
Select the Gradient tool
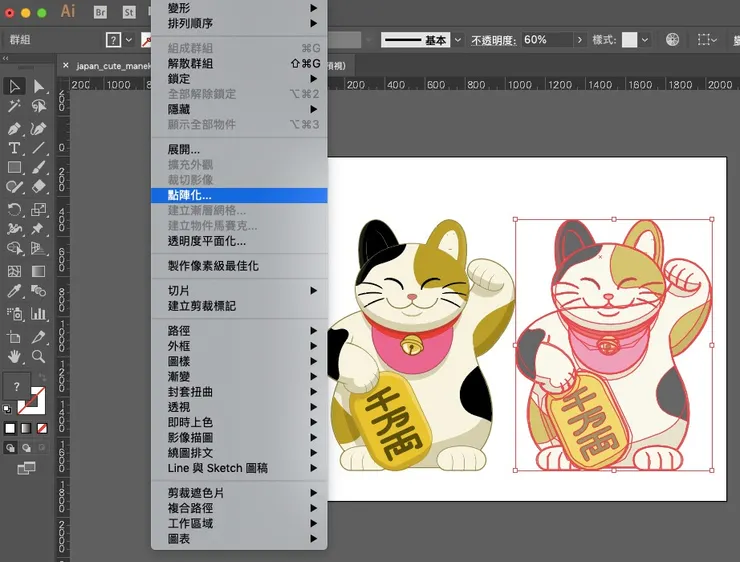(x=38, y=271)
